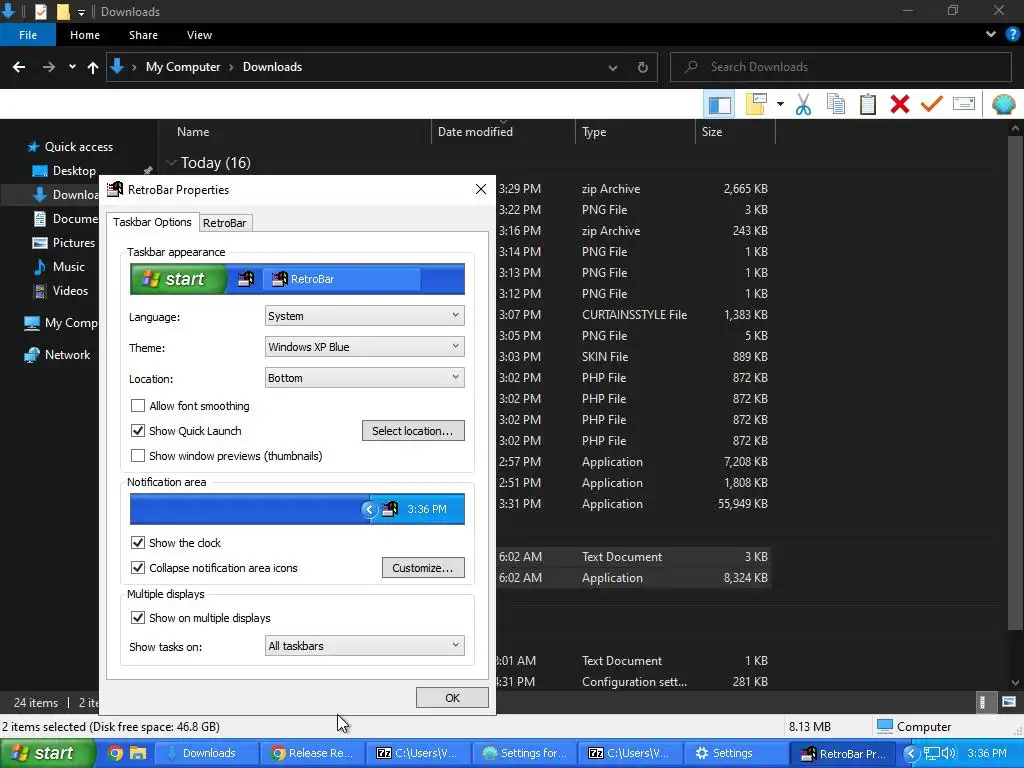Click the orange checkmark icon in toolbar
This screenshot has width=1024, height=768.
click(x=931, y=104)
